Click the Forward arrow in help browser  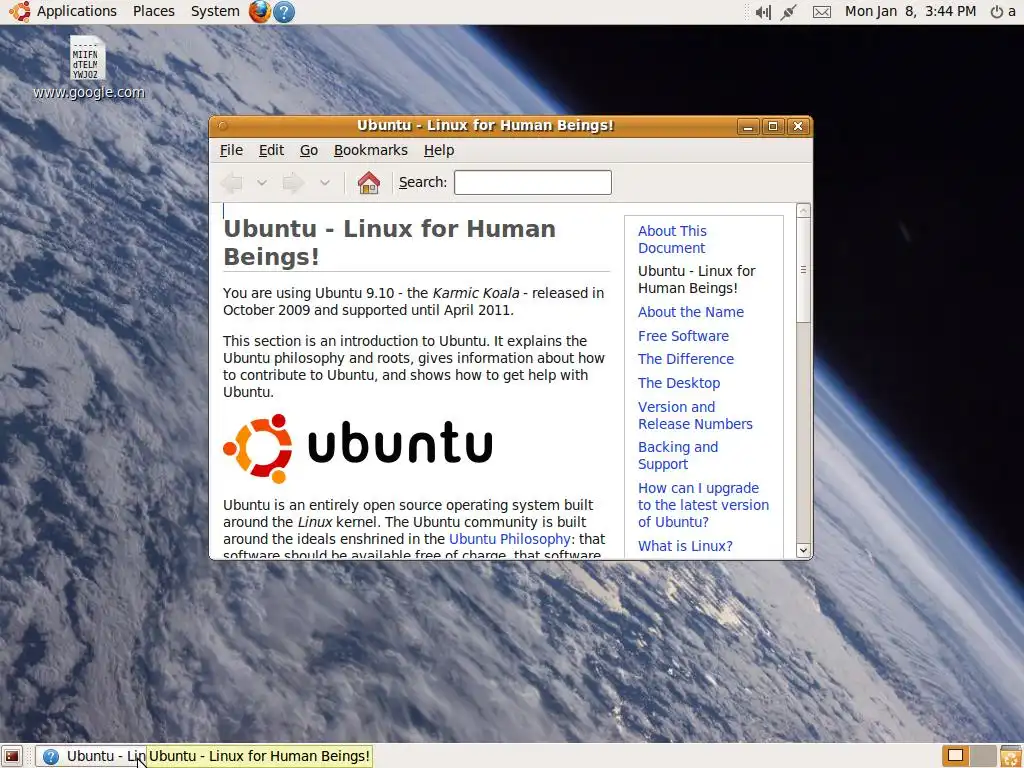tap(294, 183)
